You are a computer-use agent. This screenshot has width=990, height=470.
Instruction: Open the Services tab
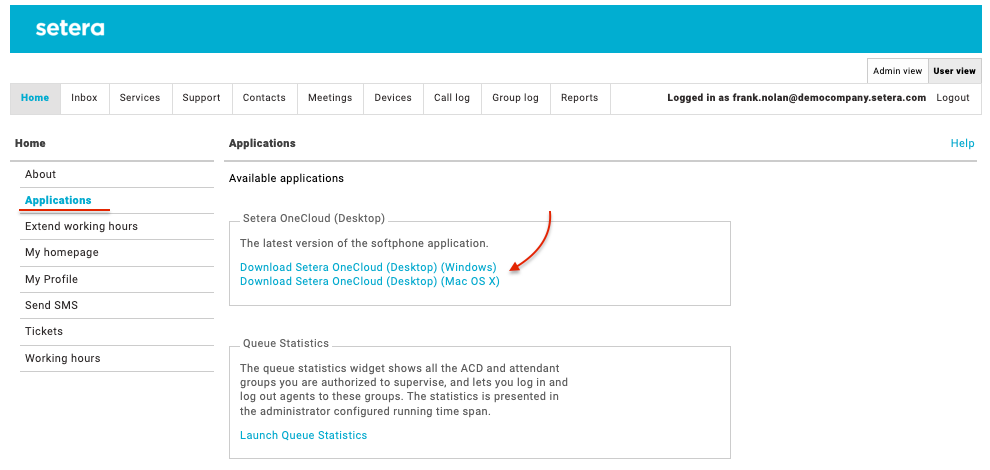(140, 98)
